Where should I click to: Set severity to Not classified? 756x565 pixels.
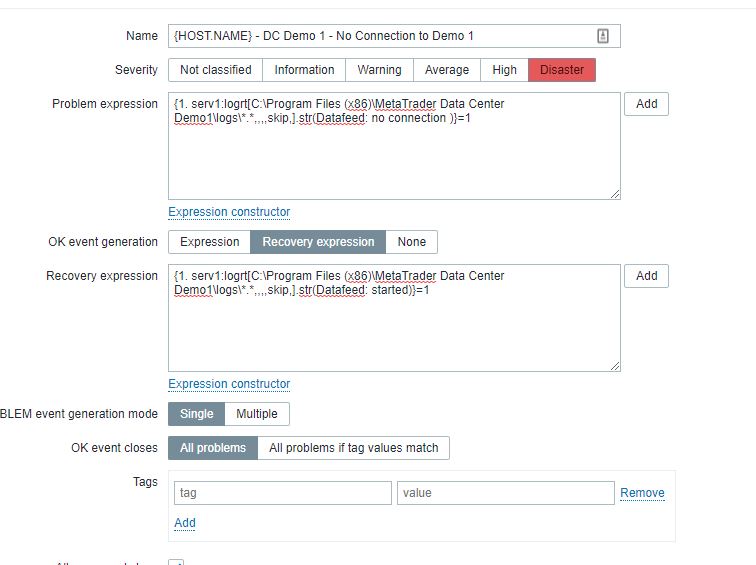pyautogui.click(x=215, y=70)
